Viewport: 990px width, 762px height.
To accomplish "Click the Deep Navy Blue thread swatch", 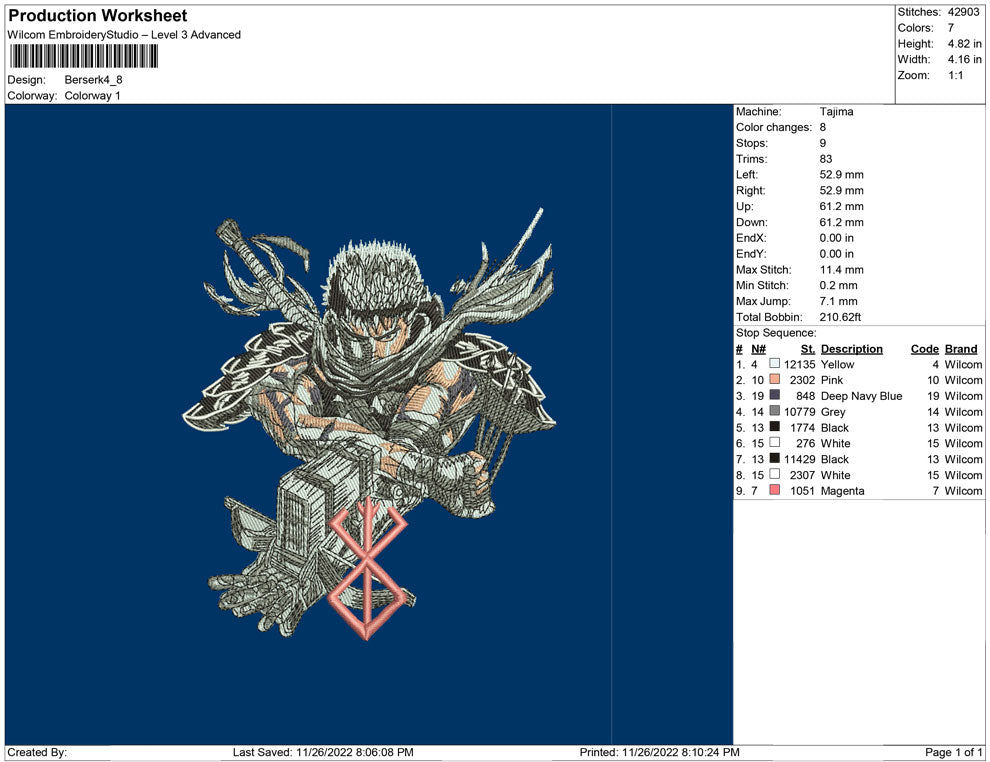I will (774, 396).
